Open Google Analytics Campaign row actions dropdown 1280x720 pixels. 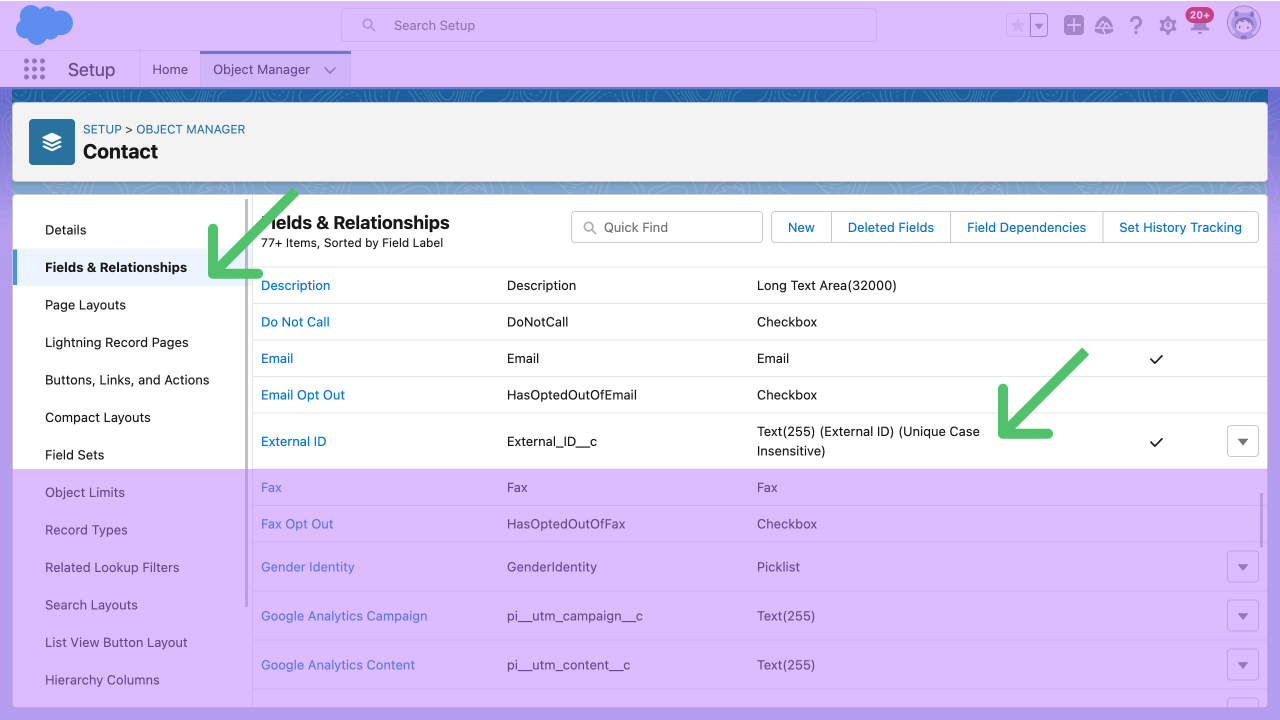(1242, 616)
